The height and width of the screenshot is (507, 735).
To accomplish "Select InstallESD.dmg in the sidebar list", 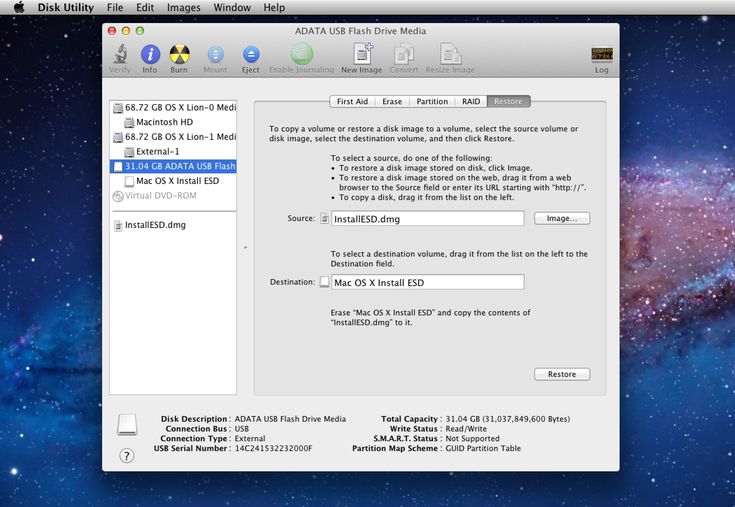I will (173, 225).
